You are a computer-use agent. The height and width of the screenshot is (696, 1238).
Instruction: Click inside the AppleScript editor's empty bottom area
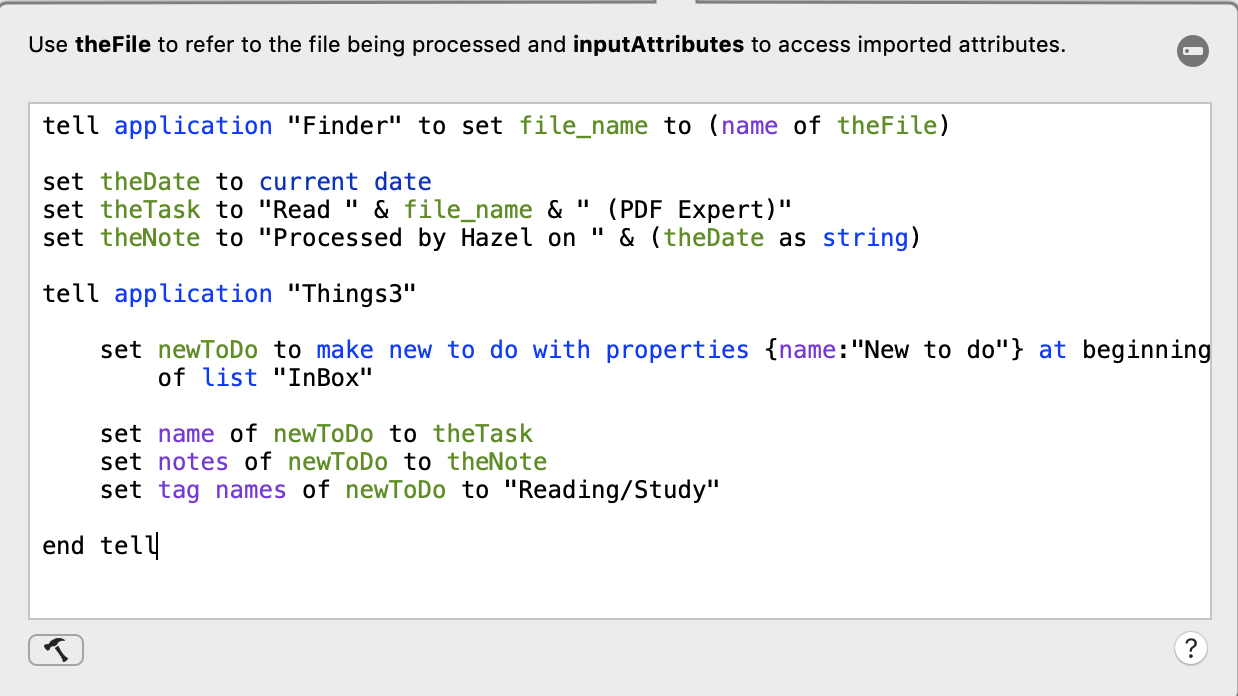[620, 590]
